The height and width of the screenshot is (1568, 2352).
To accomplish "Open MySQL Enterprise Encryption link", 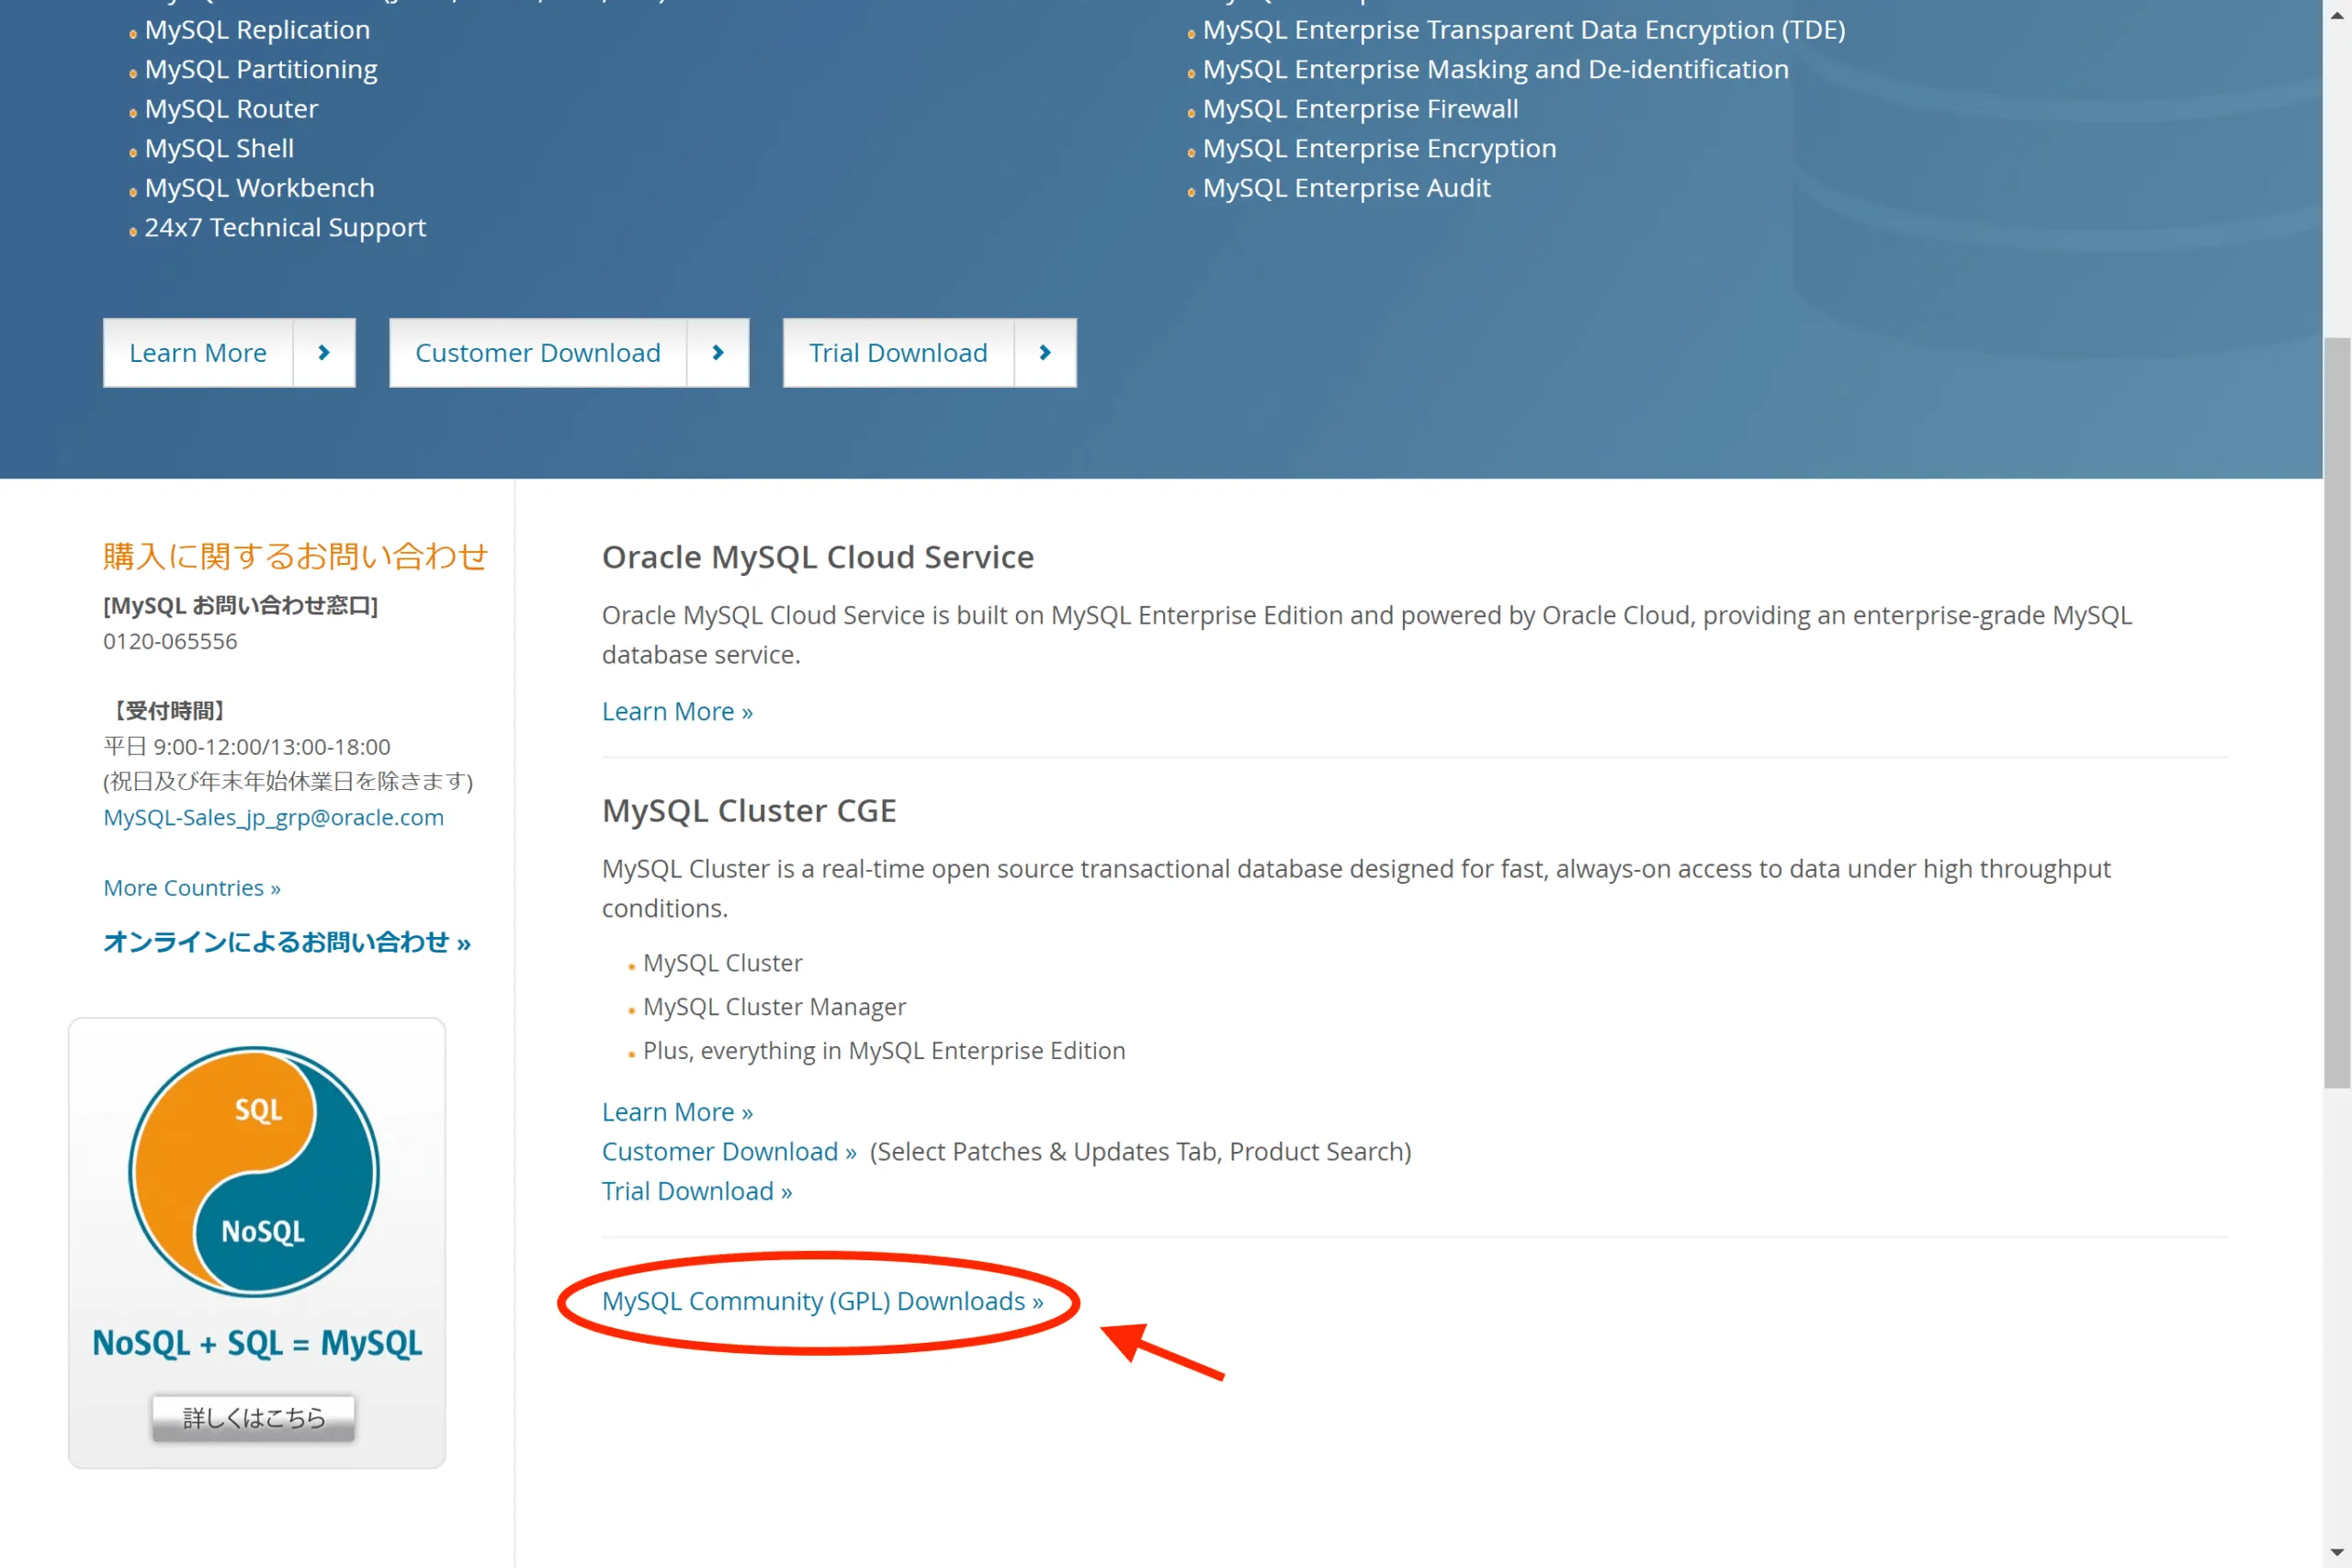I will pyautogui.click(x=1379, y=149).
